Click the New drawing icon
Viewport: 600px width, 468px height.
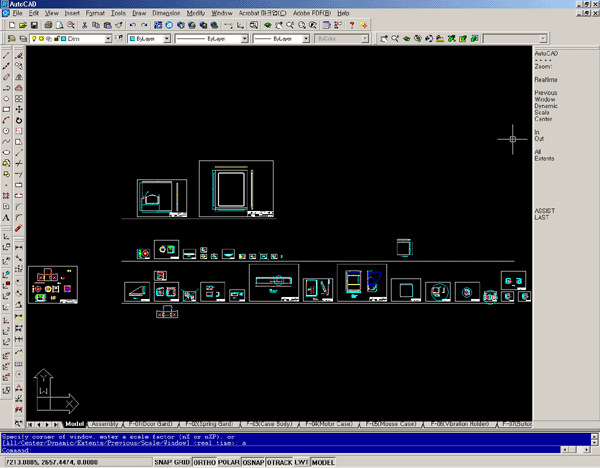point(12,25)
